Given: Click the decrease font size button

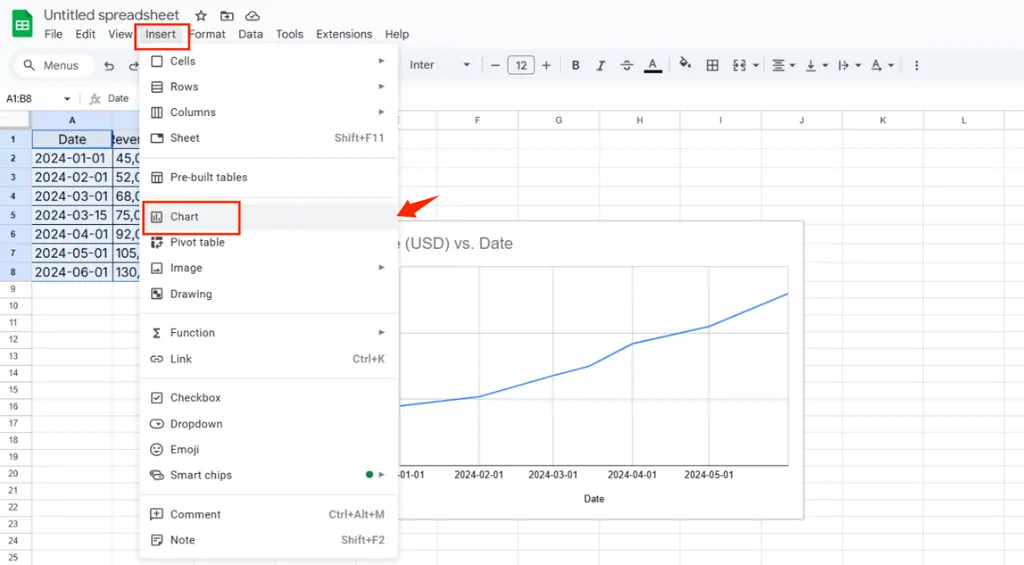Looking at the screenshot, I should point(495,65).
